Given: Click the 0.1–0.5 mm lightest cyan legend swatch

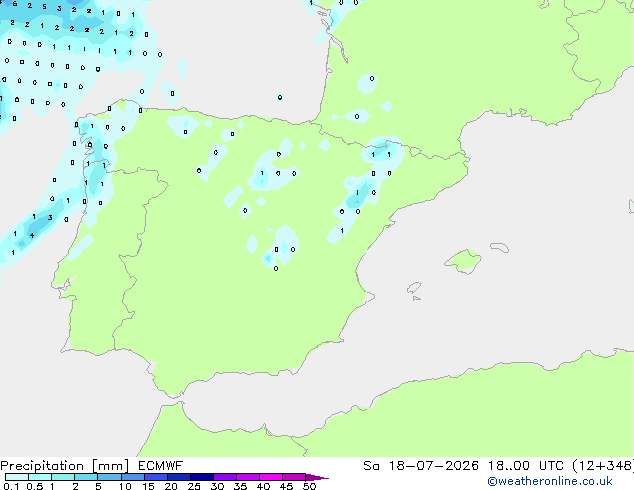Looking at the screenshot, I should [x=17, y=477].
